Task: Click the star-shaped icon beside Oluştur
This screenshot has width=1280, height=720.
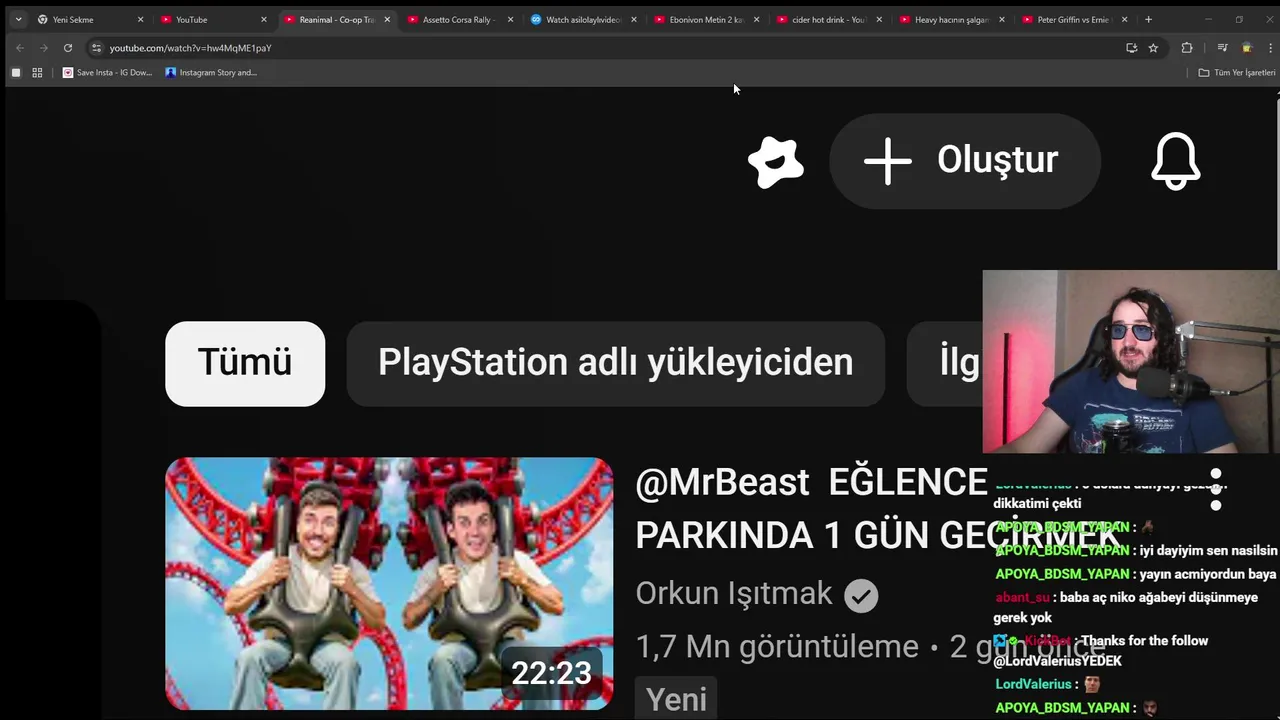Action: coord(776,161)
